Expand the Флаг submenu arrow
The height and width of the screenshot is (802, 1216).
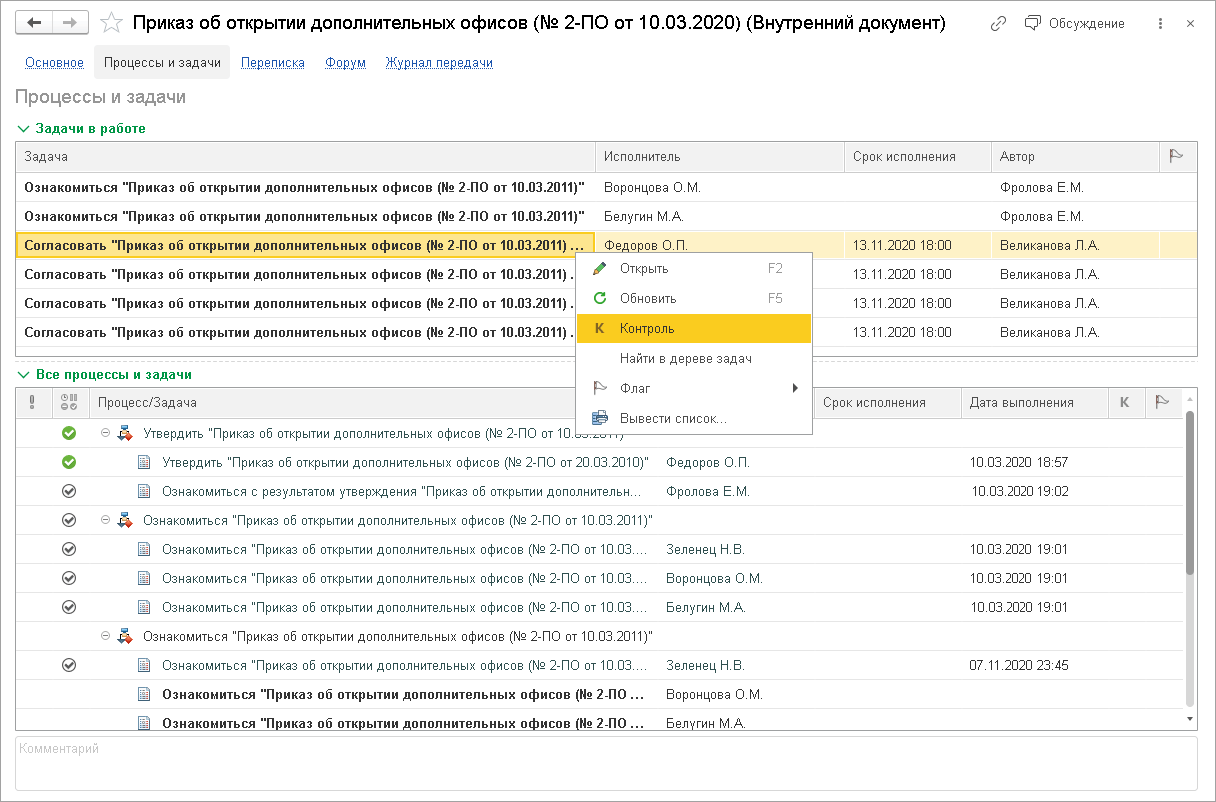pos(796,388)
